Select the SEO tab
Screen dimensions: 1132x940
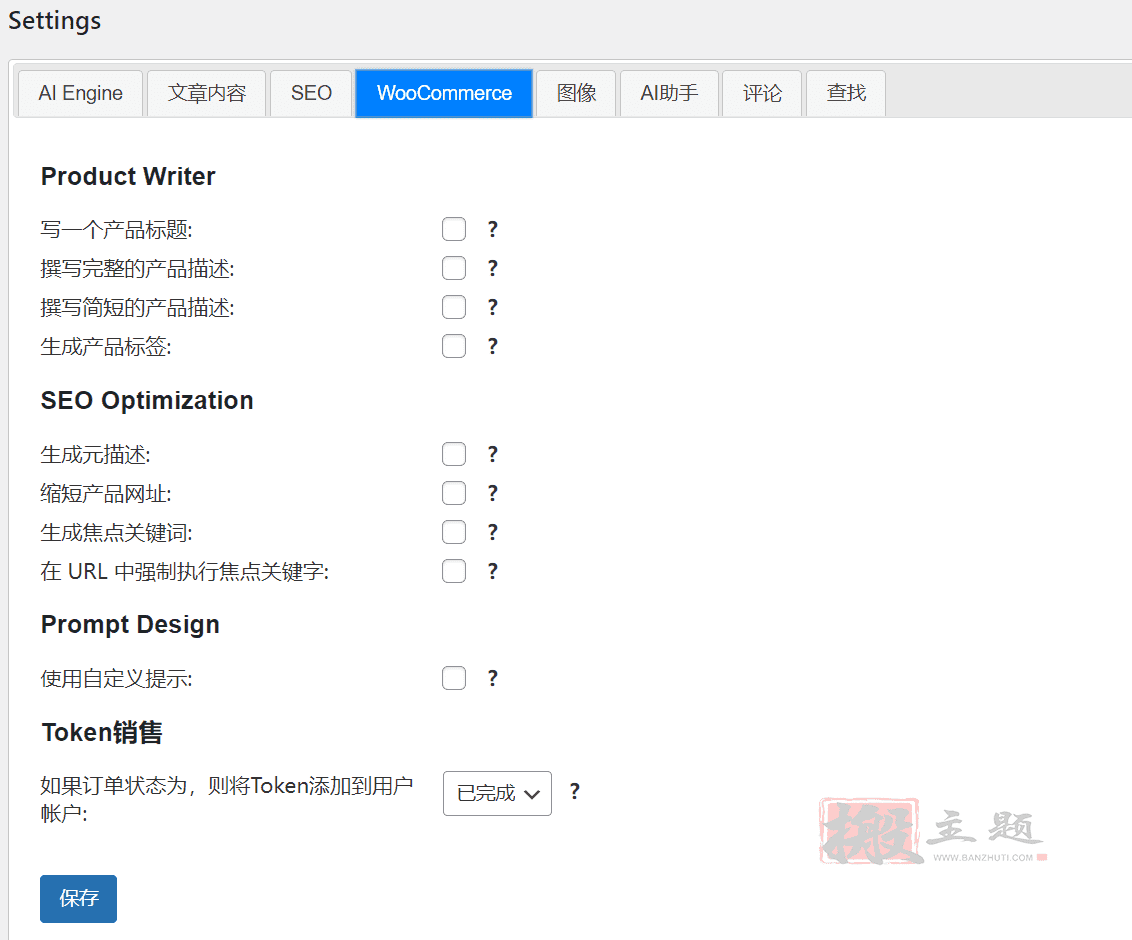pos(311,93)
